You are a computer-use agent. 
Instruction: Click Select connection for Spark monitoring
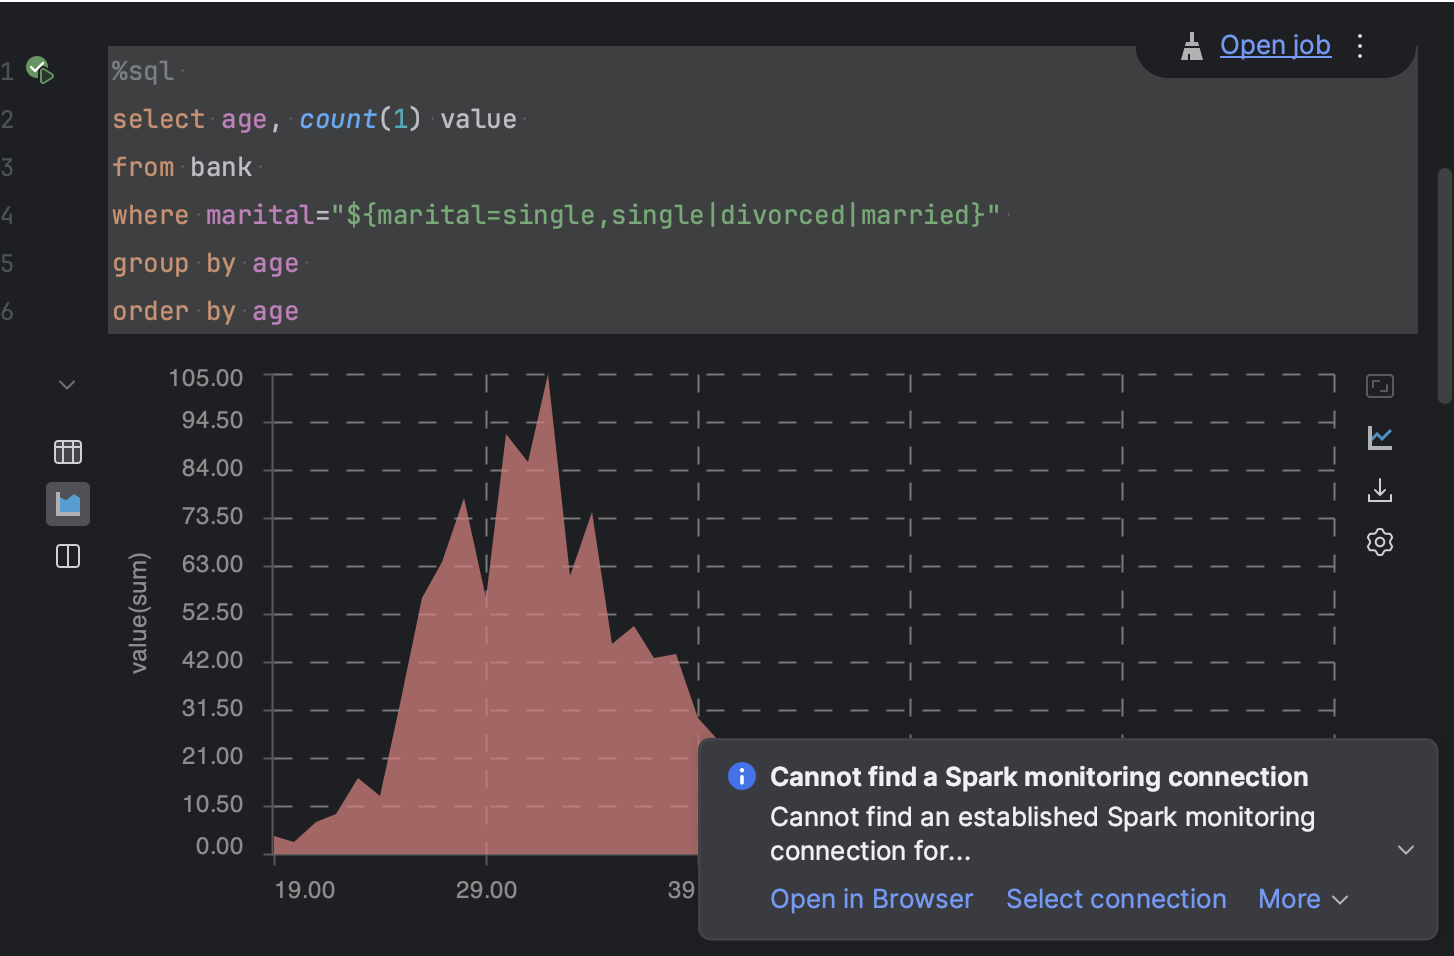(x=1116, y=899)
